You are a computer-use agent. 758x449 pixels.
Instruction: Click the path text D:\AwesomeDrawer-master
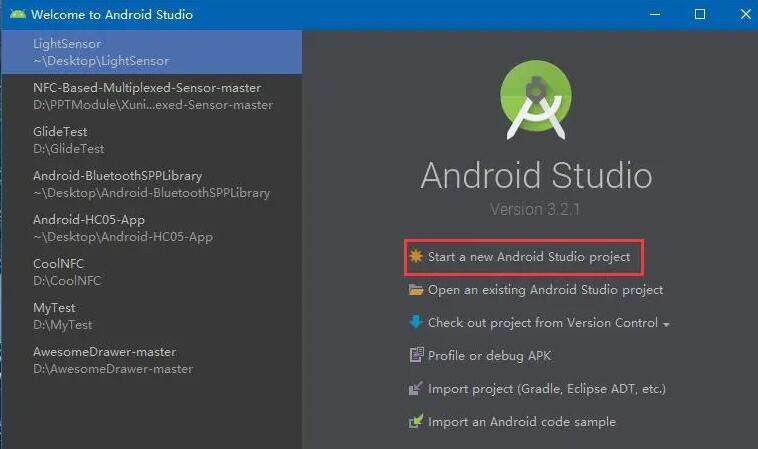pos(113,369)
